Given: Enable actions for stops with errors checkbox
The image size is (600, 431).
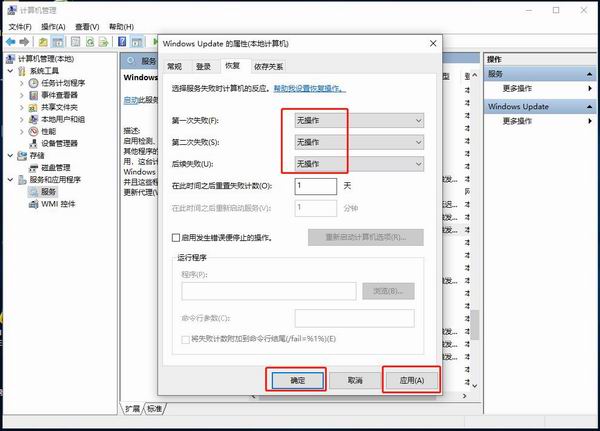Looking at the screenshot, I should [x=176, y=238].
